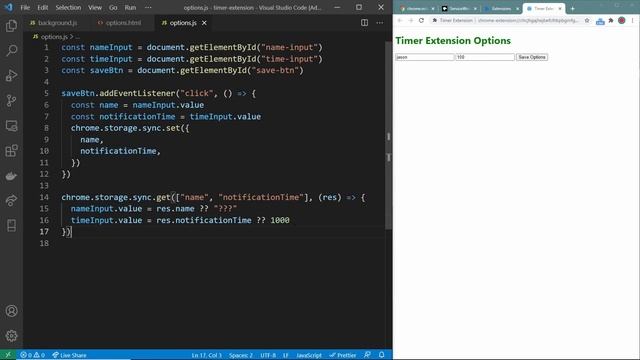Open a new Chrome tab
640x360 pixels.
pyautogui.click(x=573, y=8)
